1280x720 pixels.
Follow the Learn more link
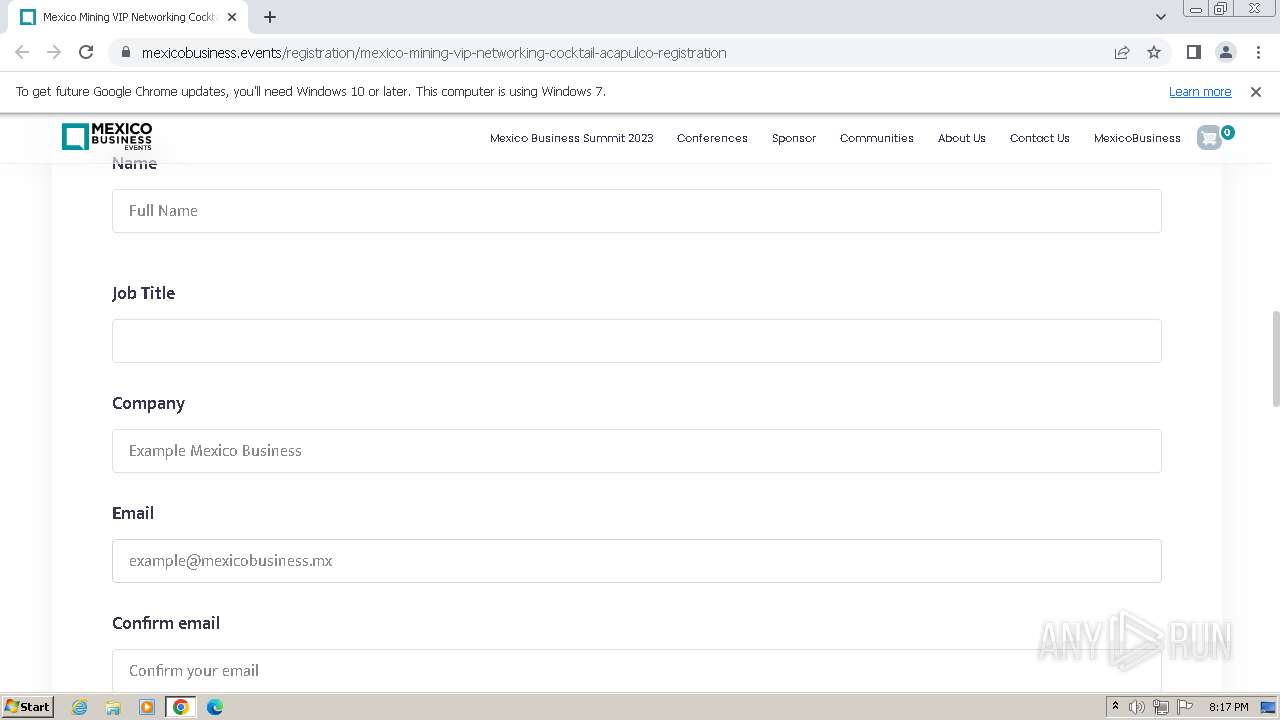click(1200, 91)
